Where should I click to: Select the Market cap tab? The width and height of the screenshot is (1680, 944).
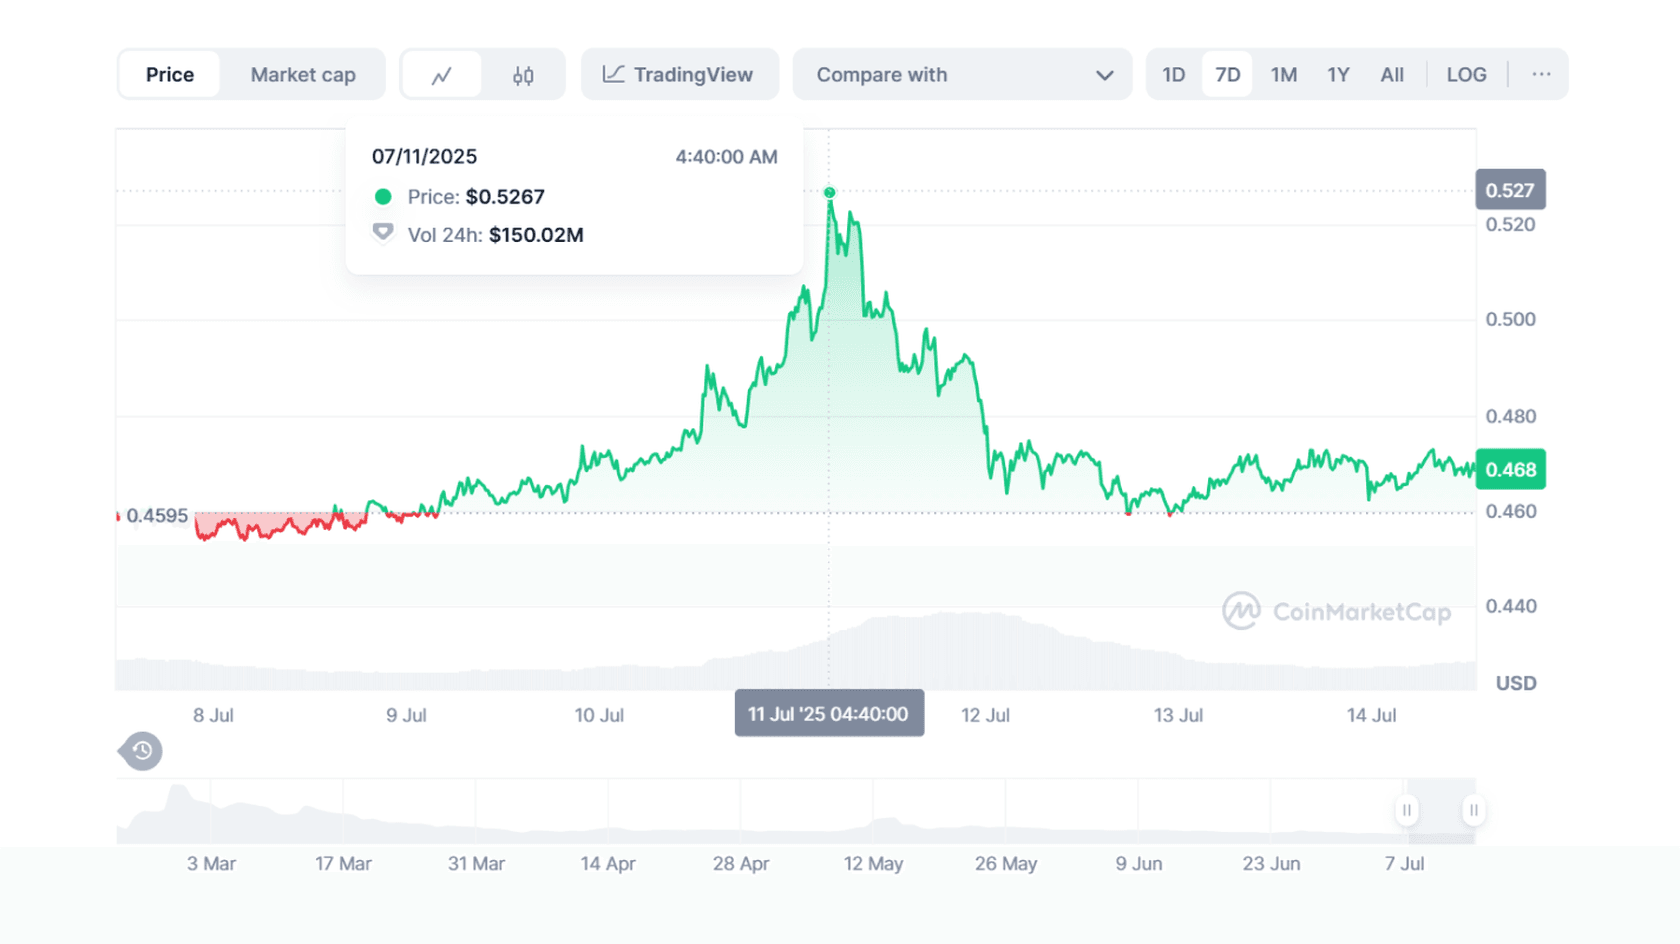pyautogui.click(x=303, y=75)
